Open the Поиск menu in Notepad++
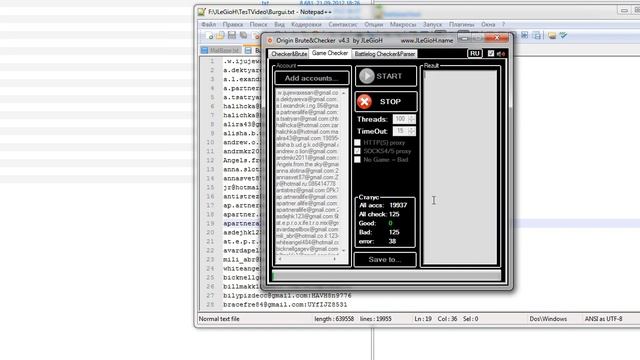Image resolution: width=640 pixels, height=360 pixels. [258, 24]
